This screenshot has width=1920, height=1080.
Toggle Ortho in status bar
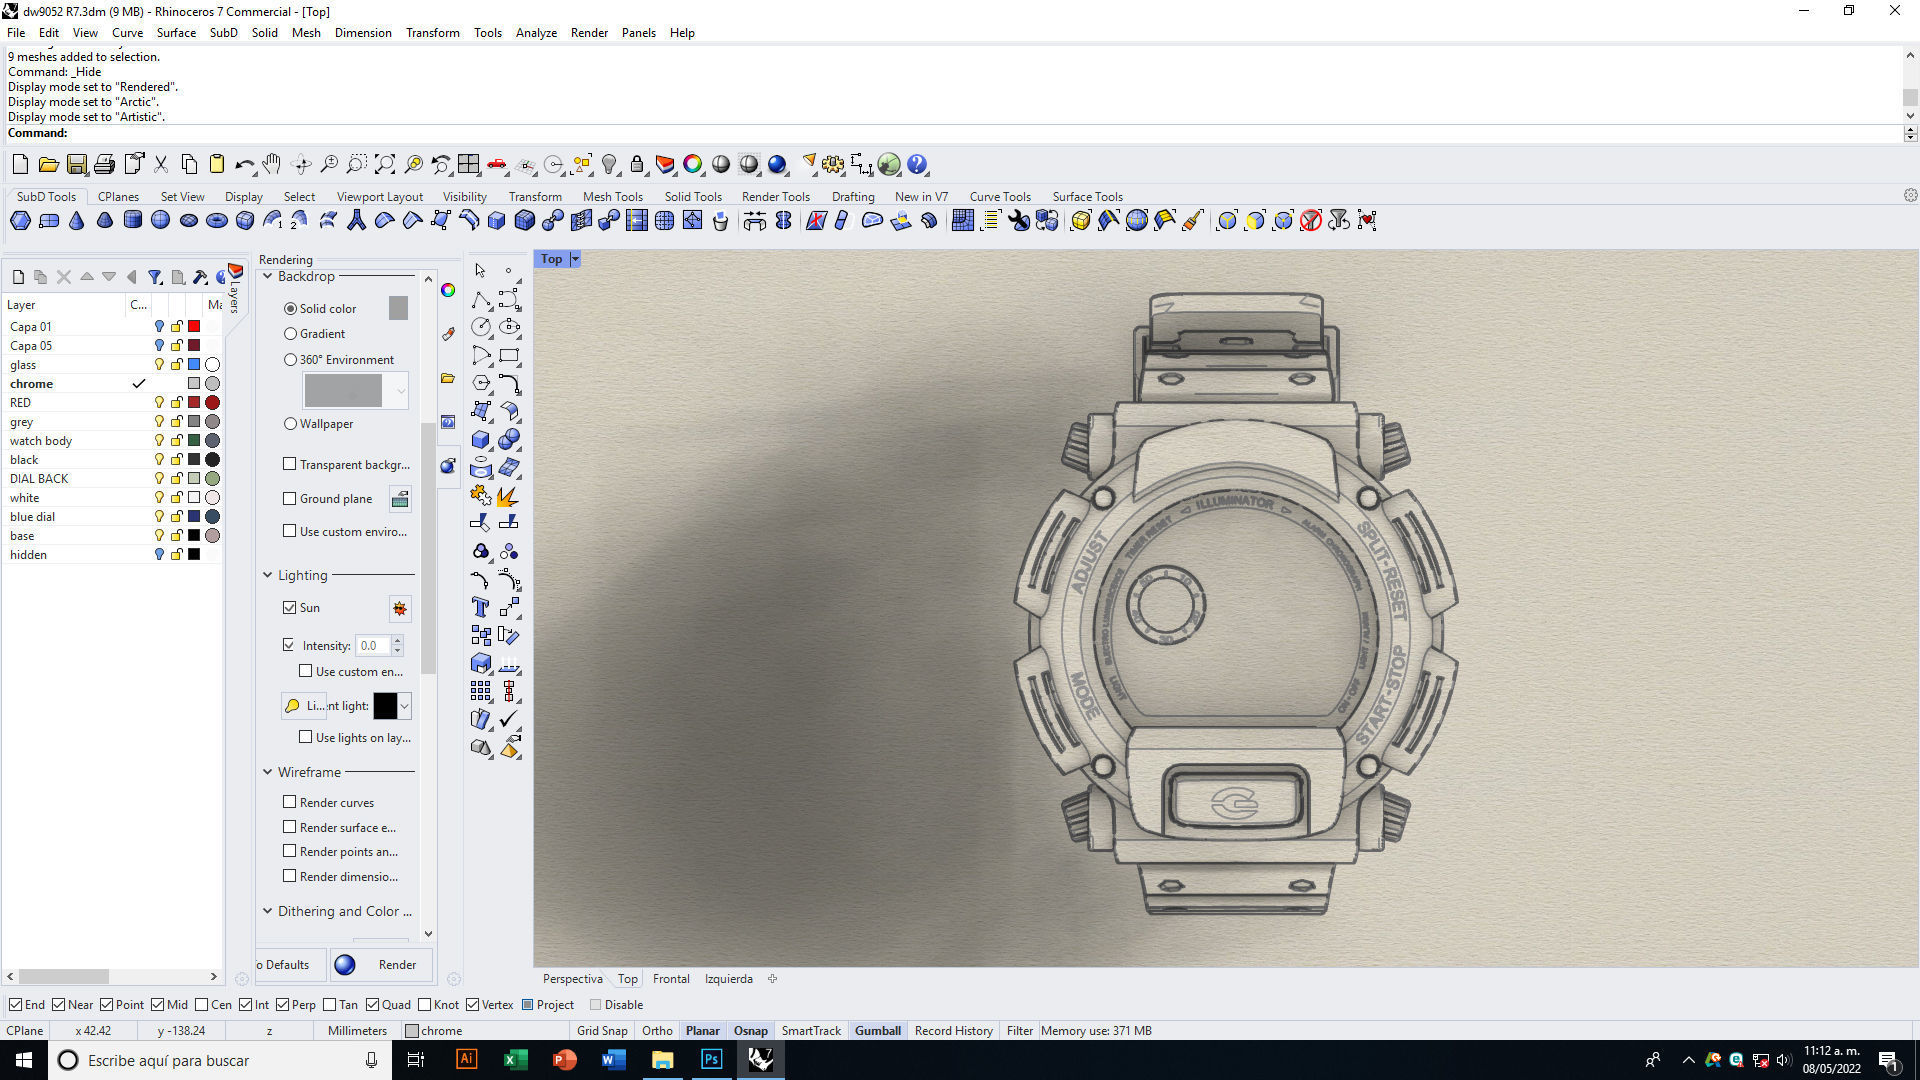(657, 1031)
